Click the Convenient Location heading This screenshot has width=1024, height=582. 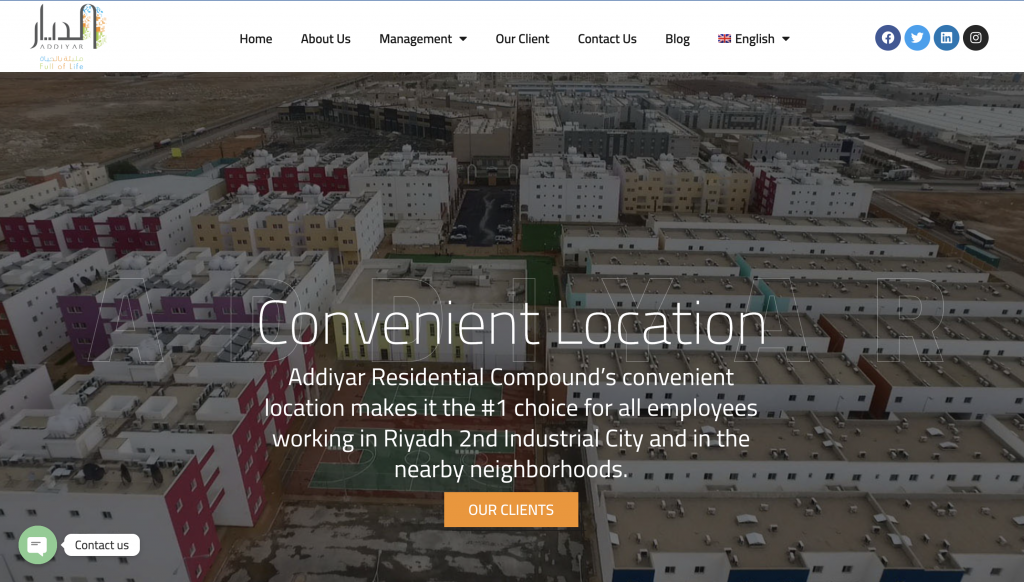pyautogui.click(x=511, y=323)
